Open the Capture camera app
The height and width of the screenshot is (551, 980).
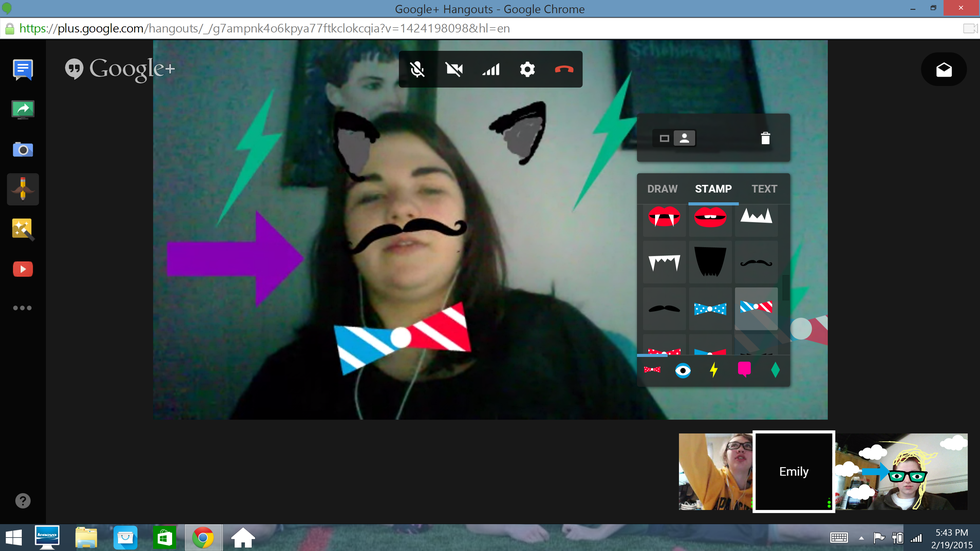click(22, 150)
